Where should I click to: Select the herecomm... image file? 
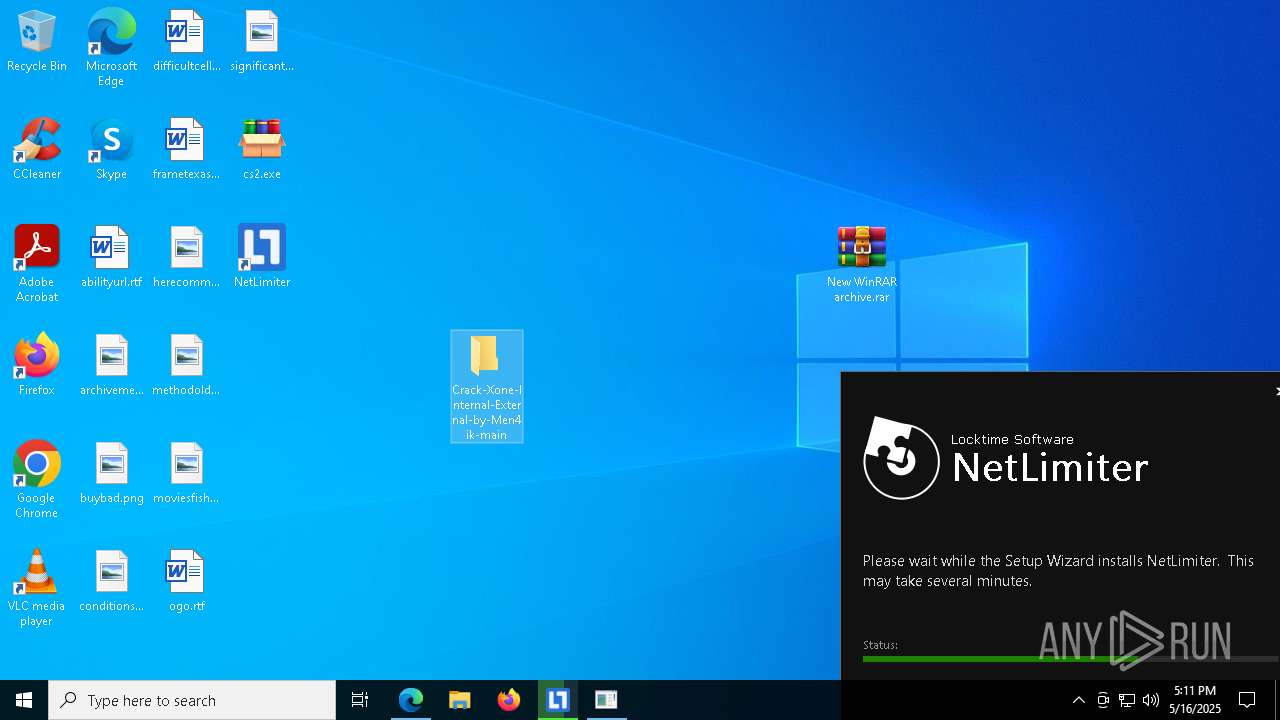186,258
